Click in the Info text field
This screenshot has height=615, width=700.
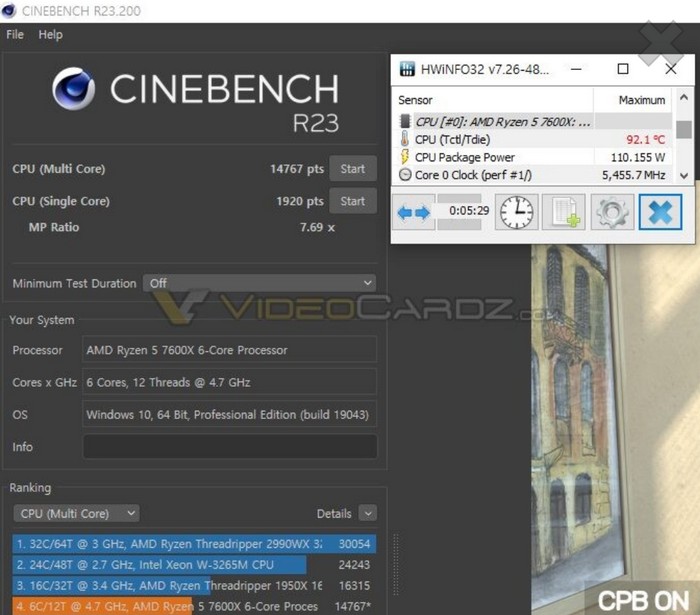pos(229,446)
